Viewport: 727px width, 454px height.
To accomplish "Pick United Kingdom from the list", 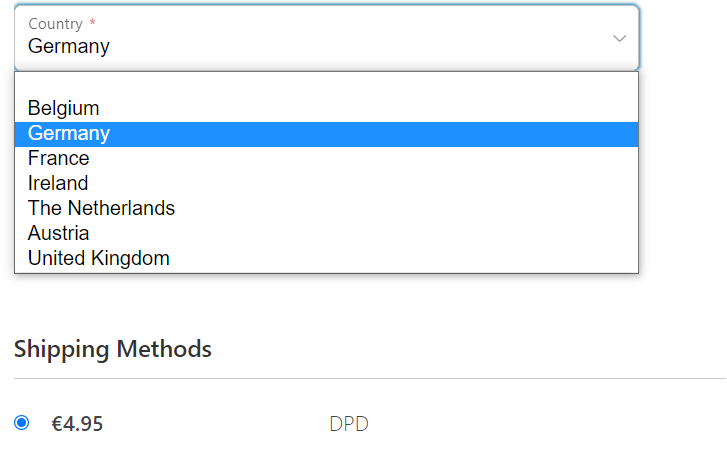I will pos(99,258).
